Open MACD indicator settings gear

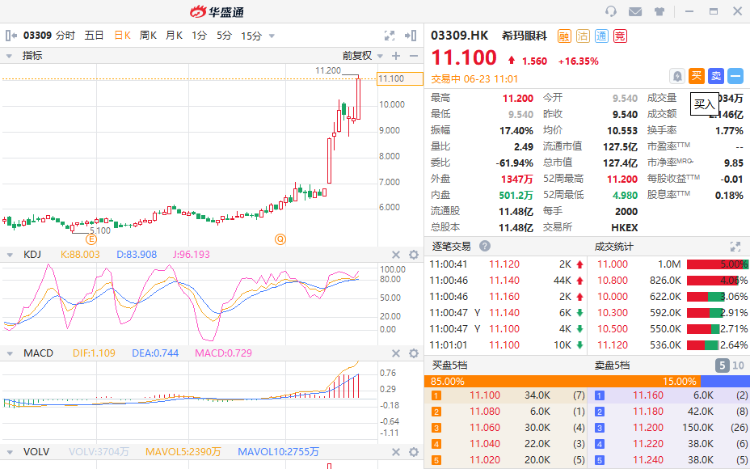pos(414,353)
